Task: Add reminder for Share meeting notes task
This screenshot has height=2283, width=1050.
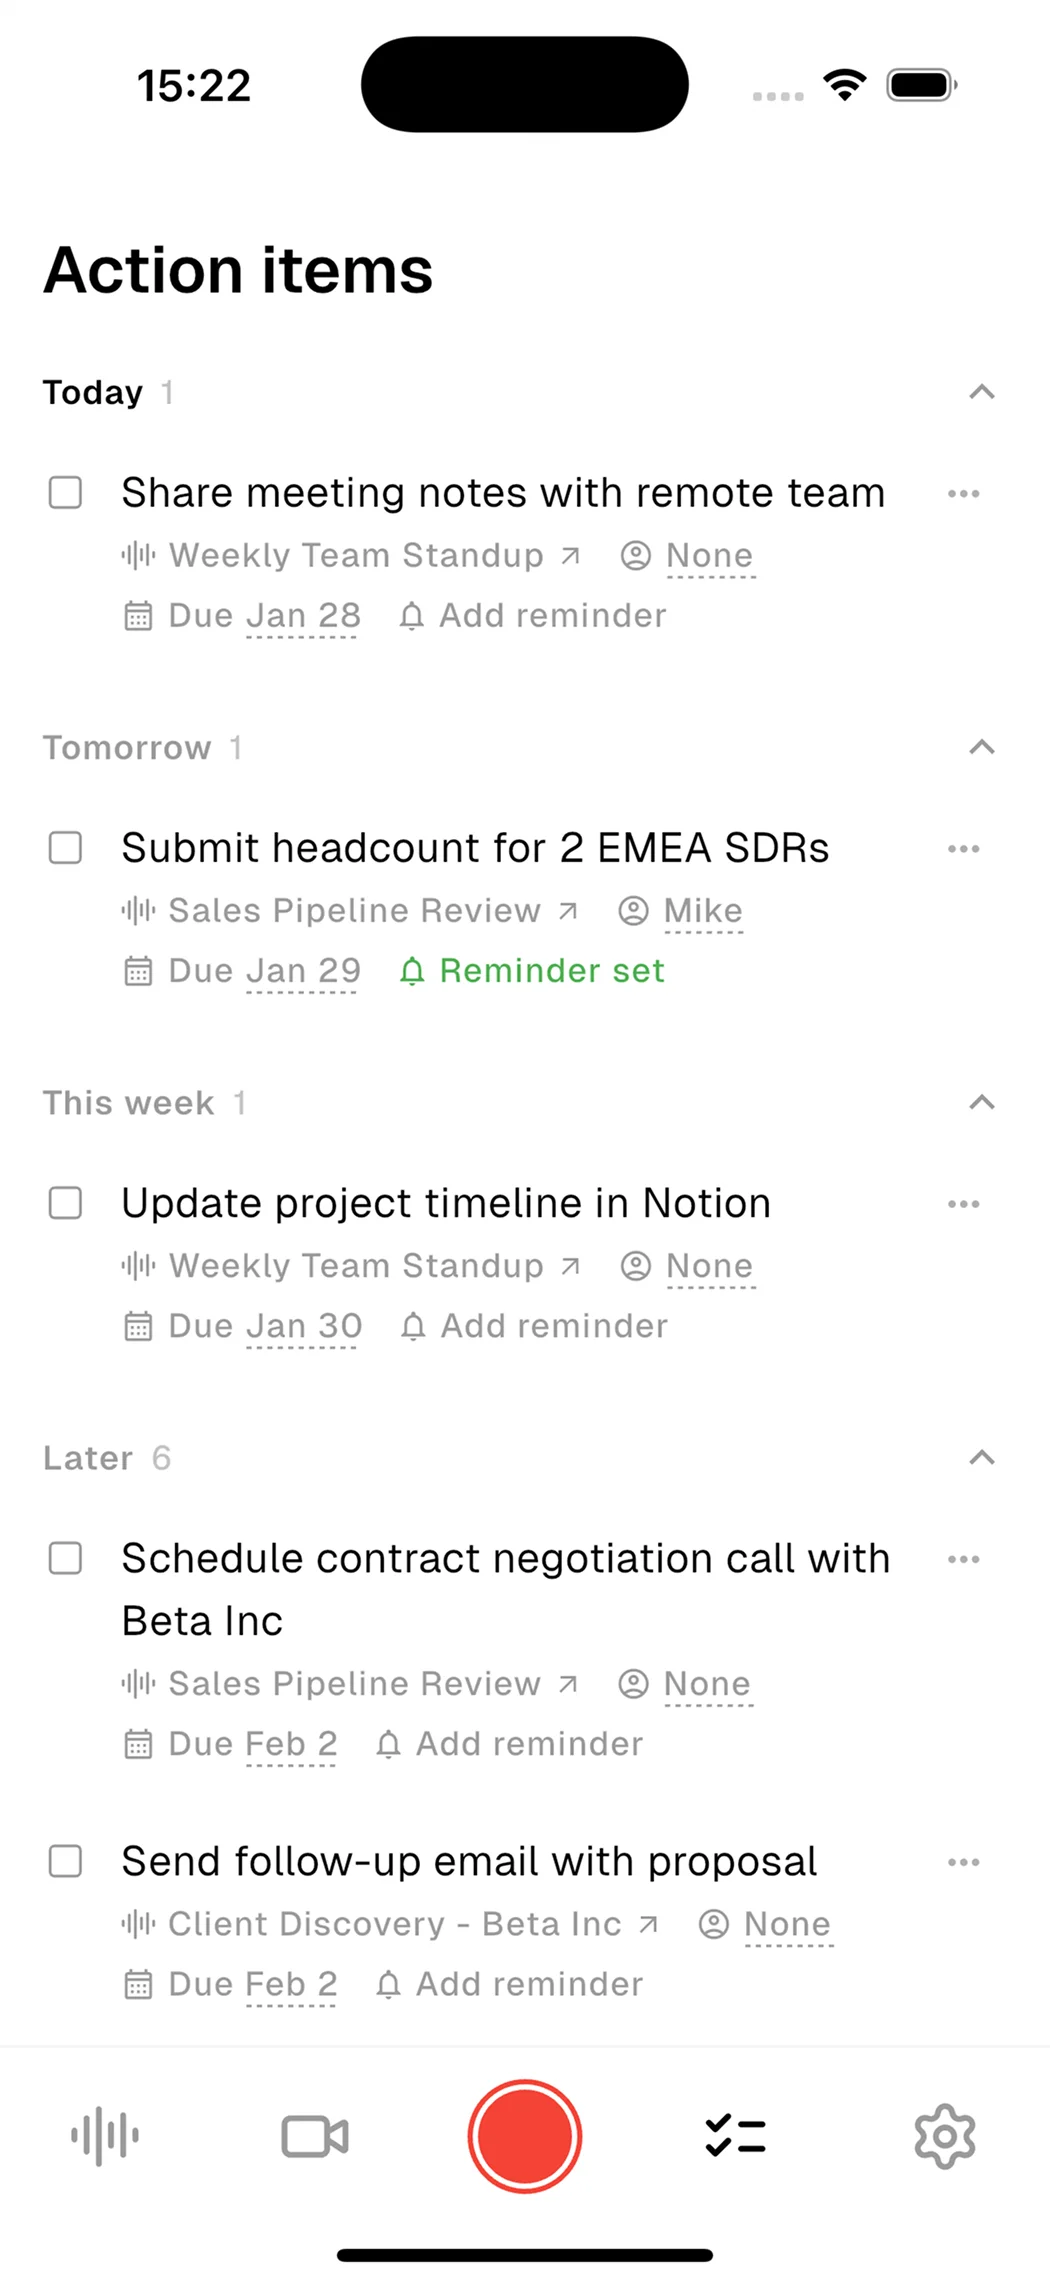Action: click(x=534, y=616)
